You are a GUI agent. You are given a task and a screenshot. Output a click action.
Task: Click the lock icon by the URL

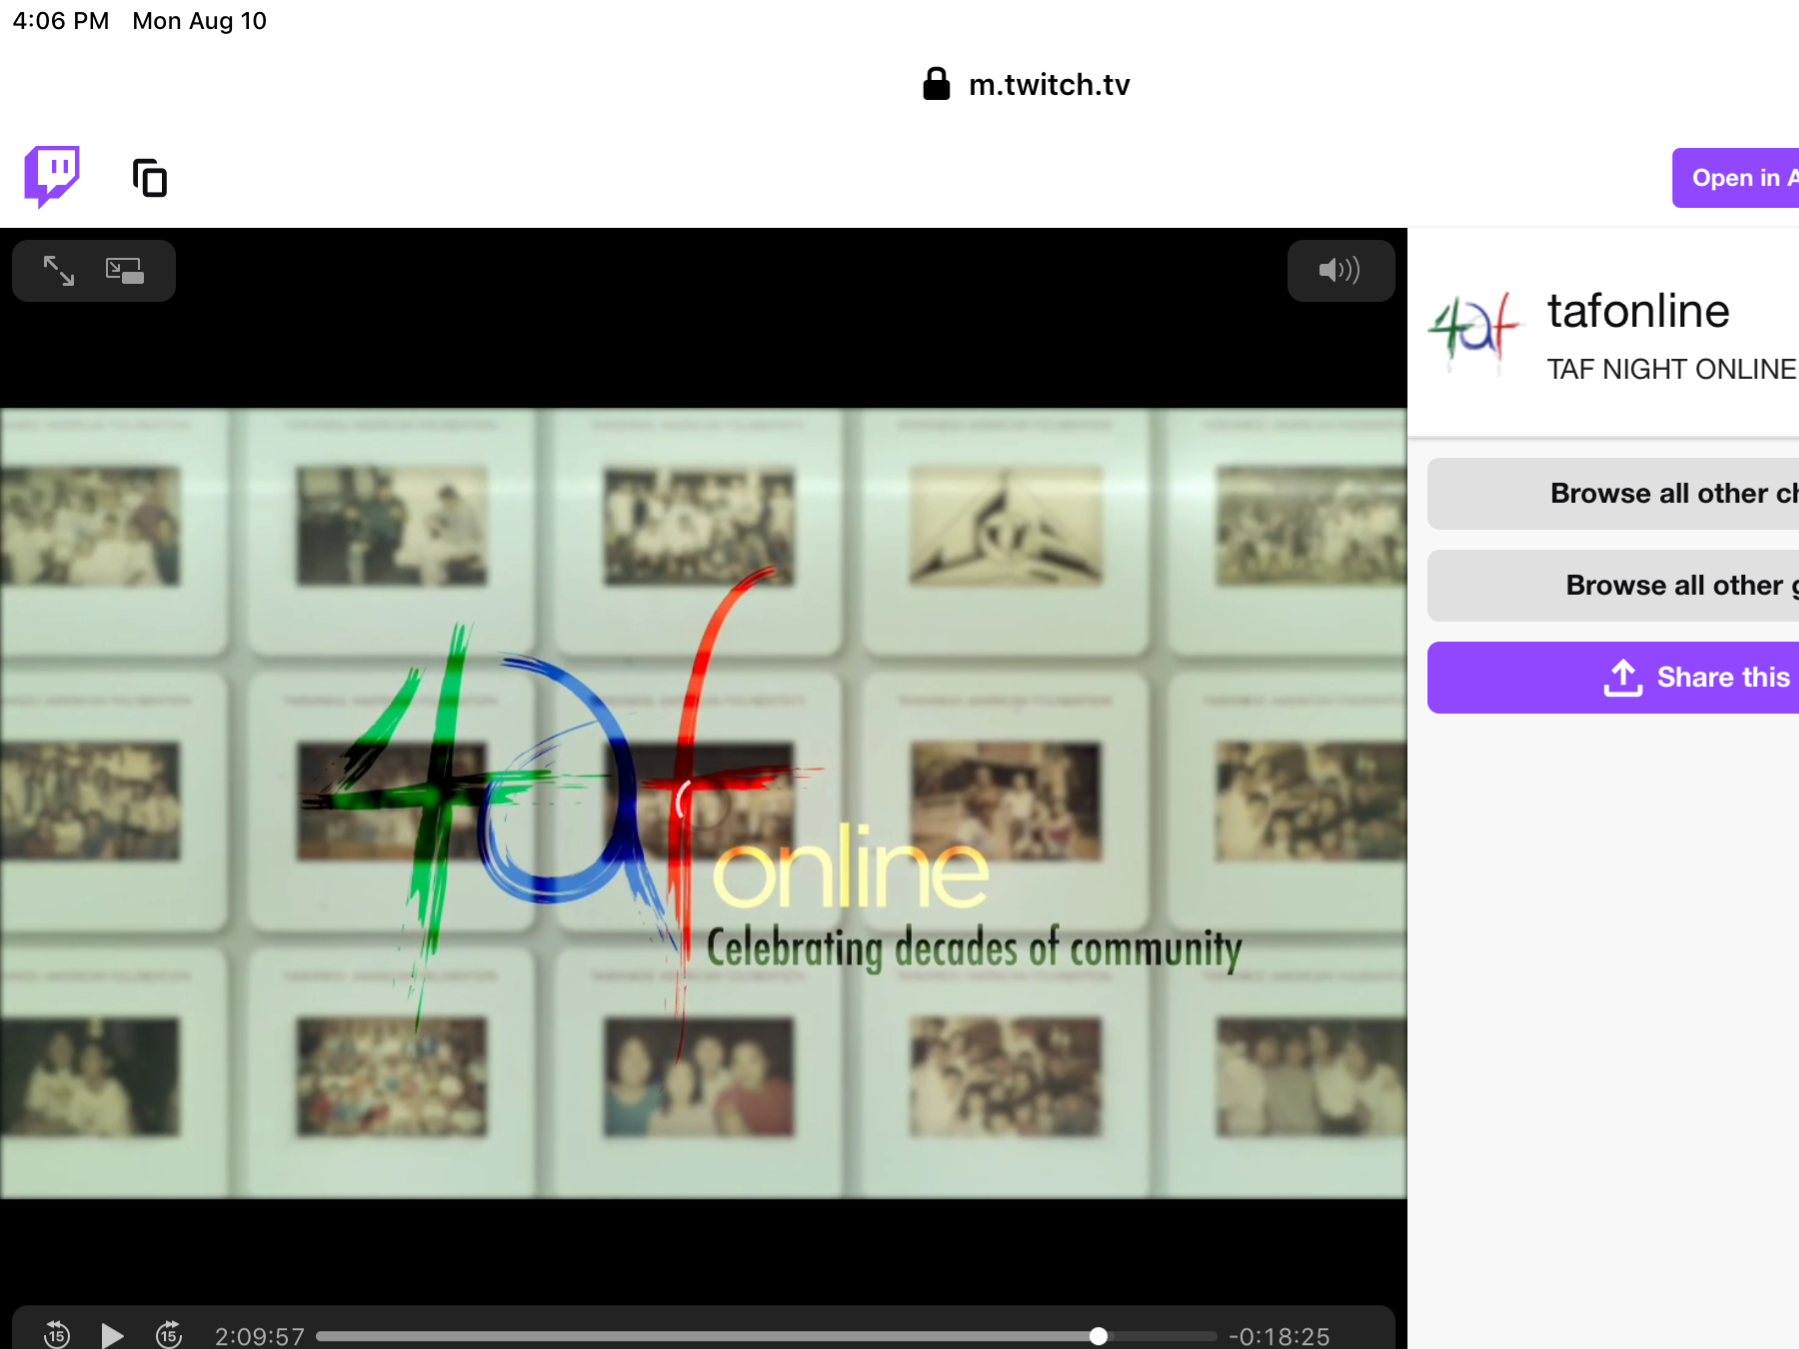[936, 84]
